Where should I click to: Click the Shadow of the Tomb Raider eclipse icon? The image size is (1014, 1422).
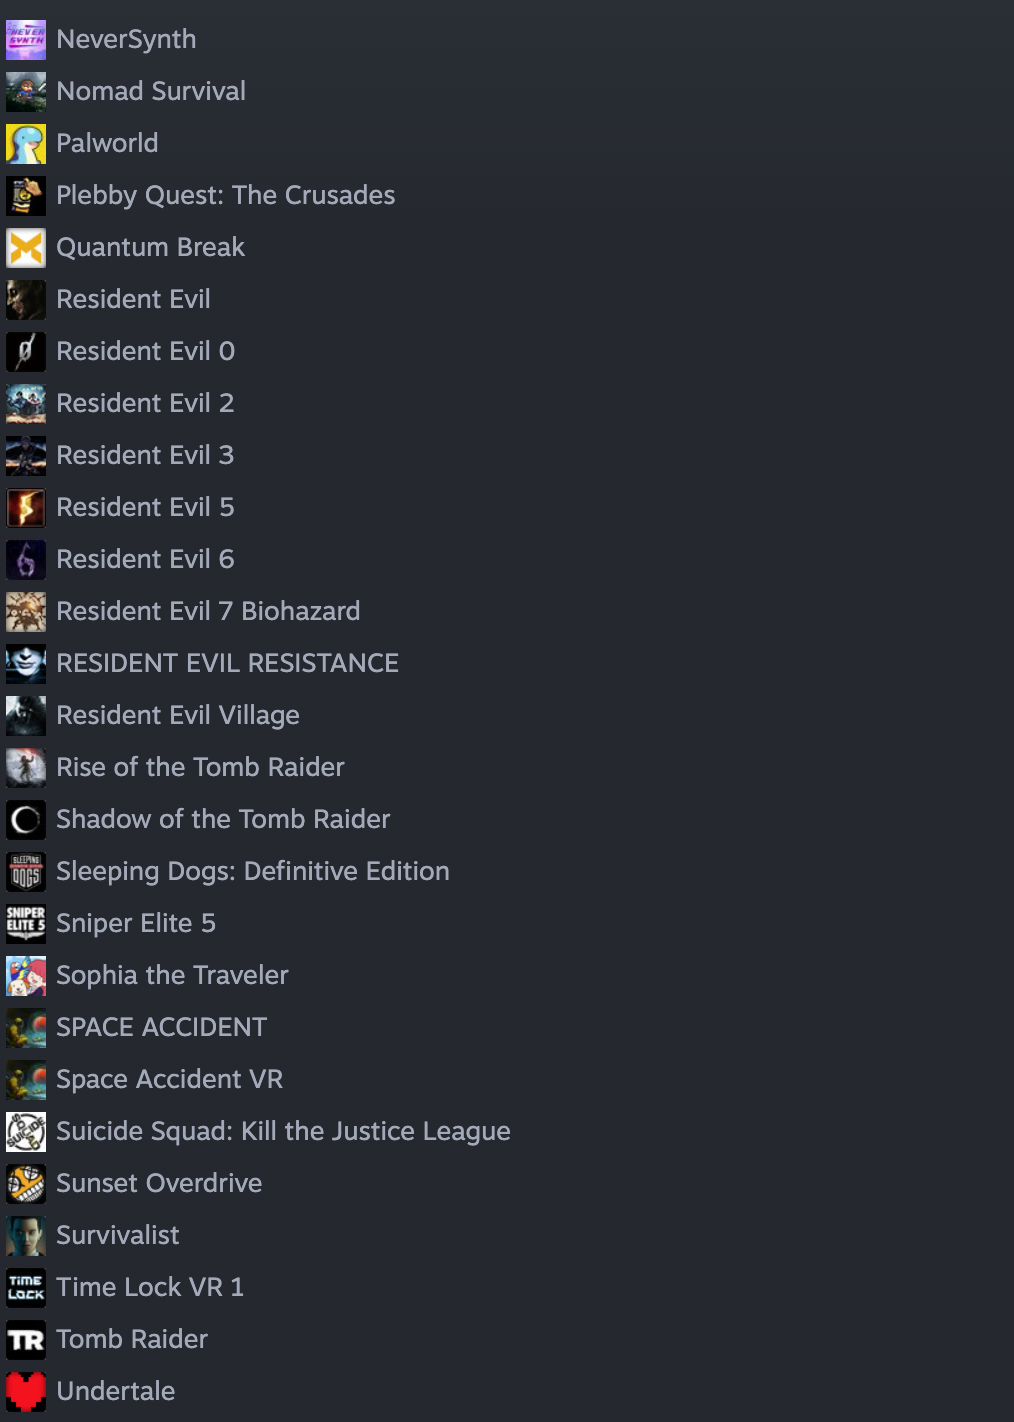26,819
